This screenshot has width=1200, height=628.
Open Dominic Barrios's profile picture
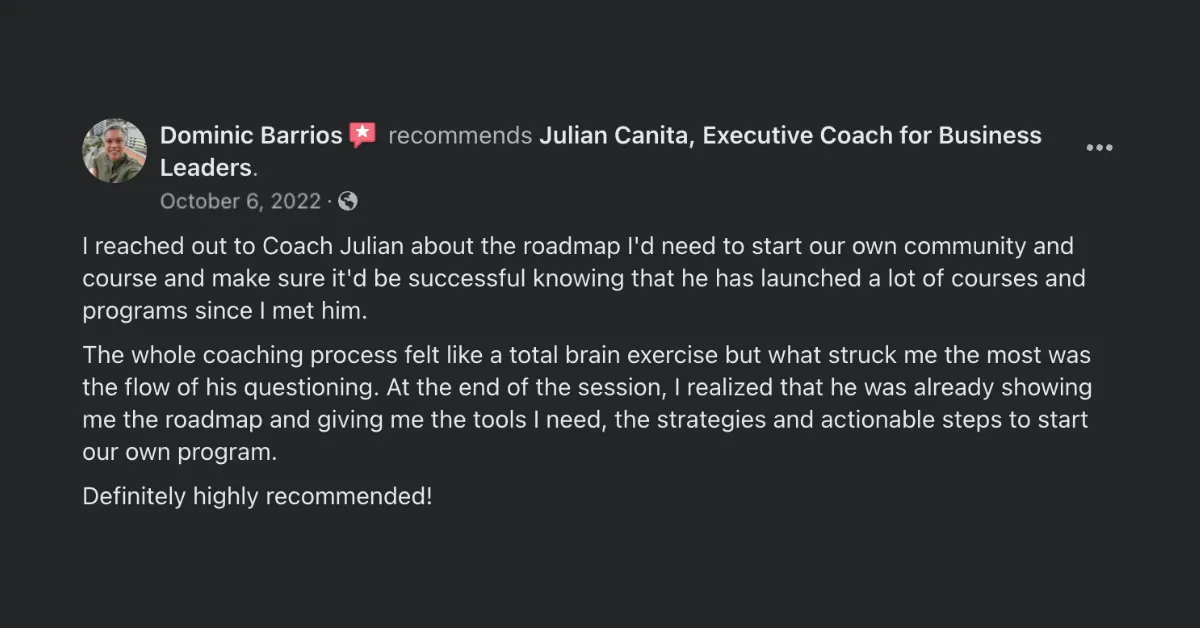click(x=114, y=151)
